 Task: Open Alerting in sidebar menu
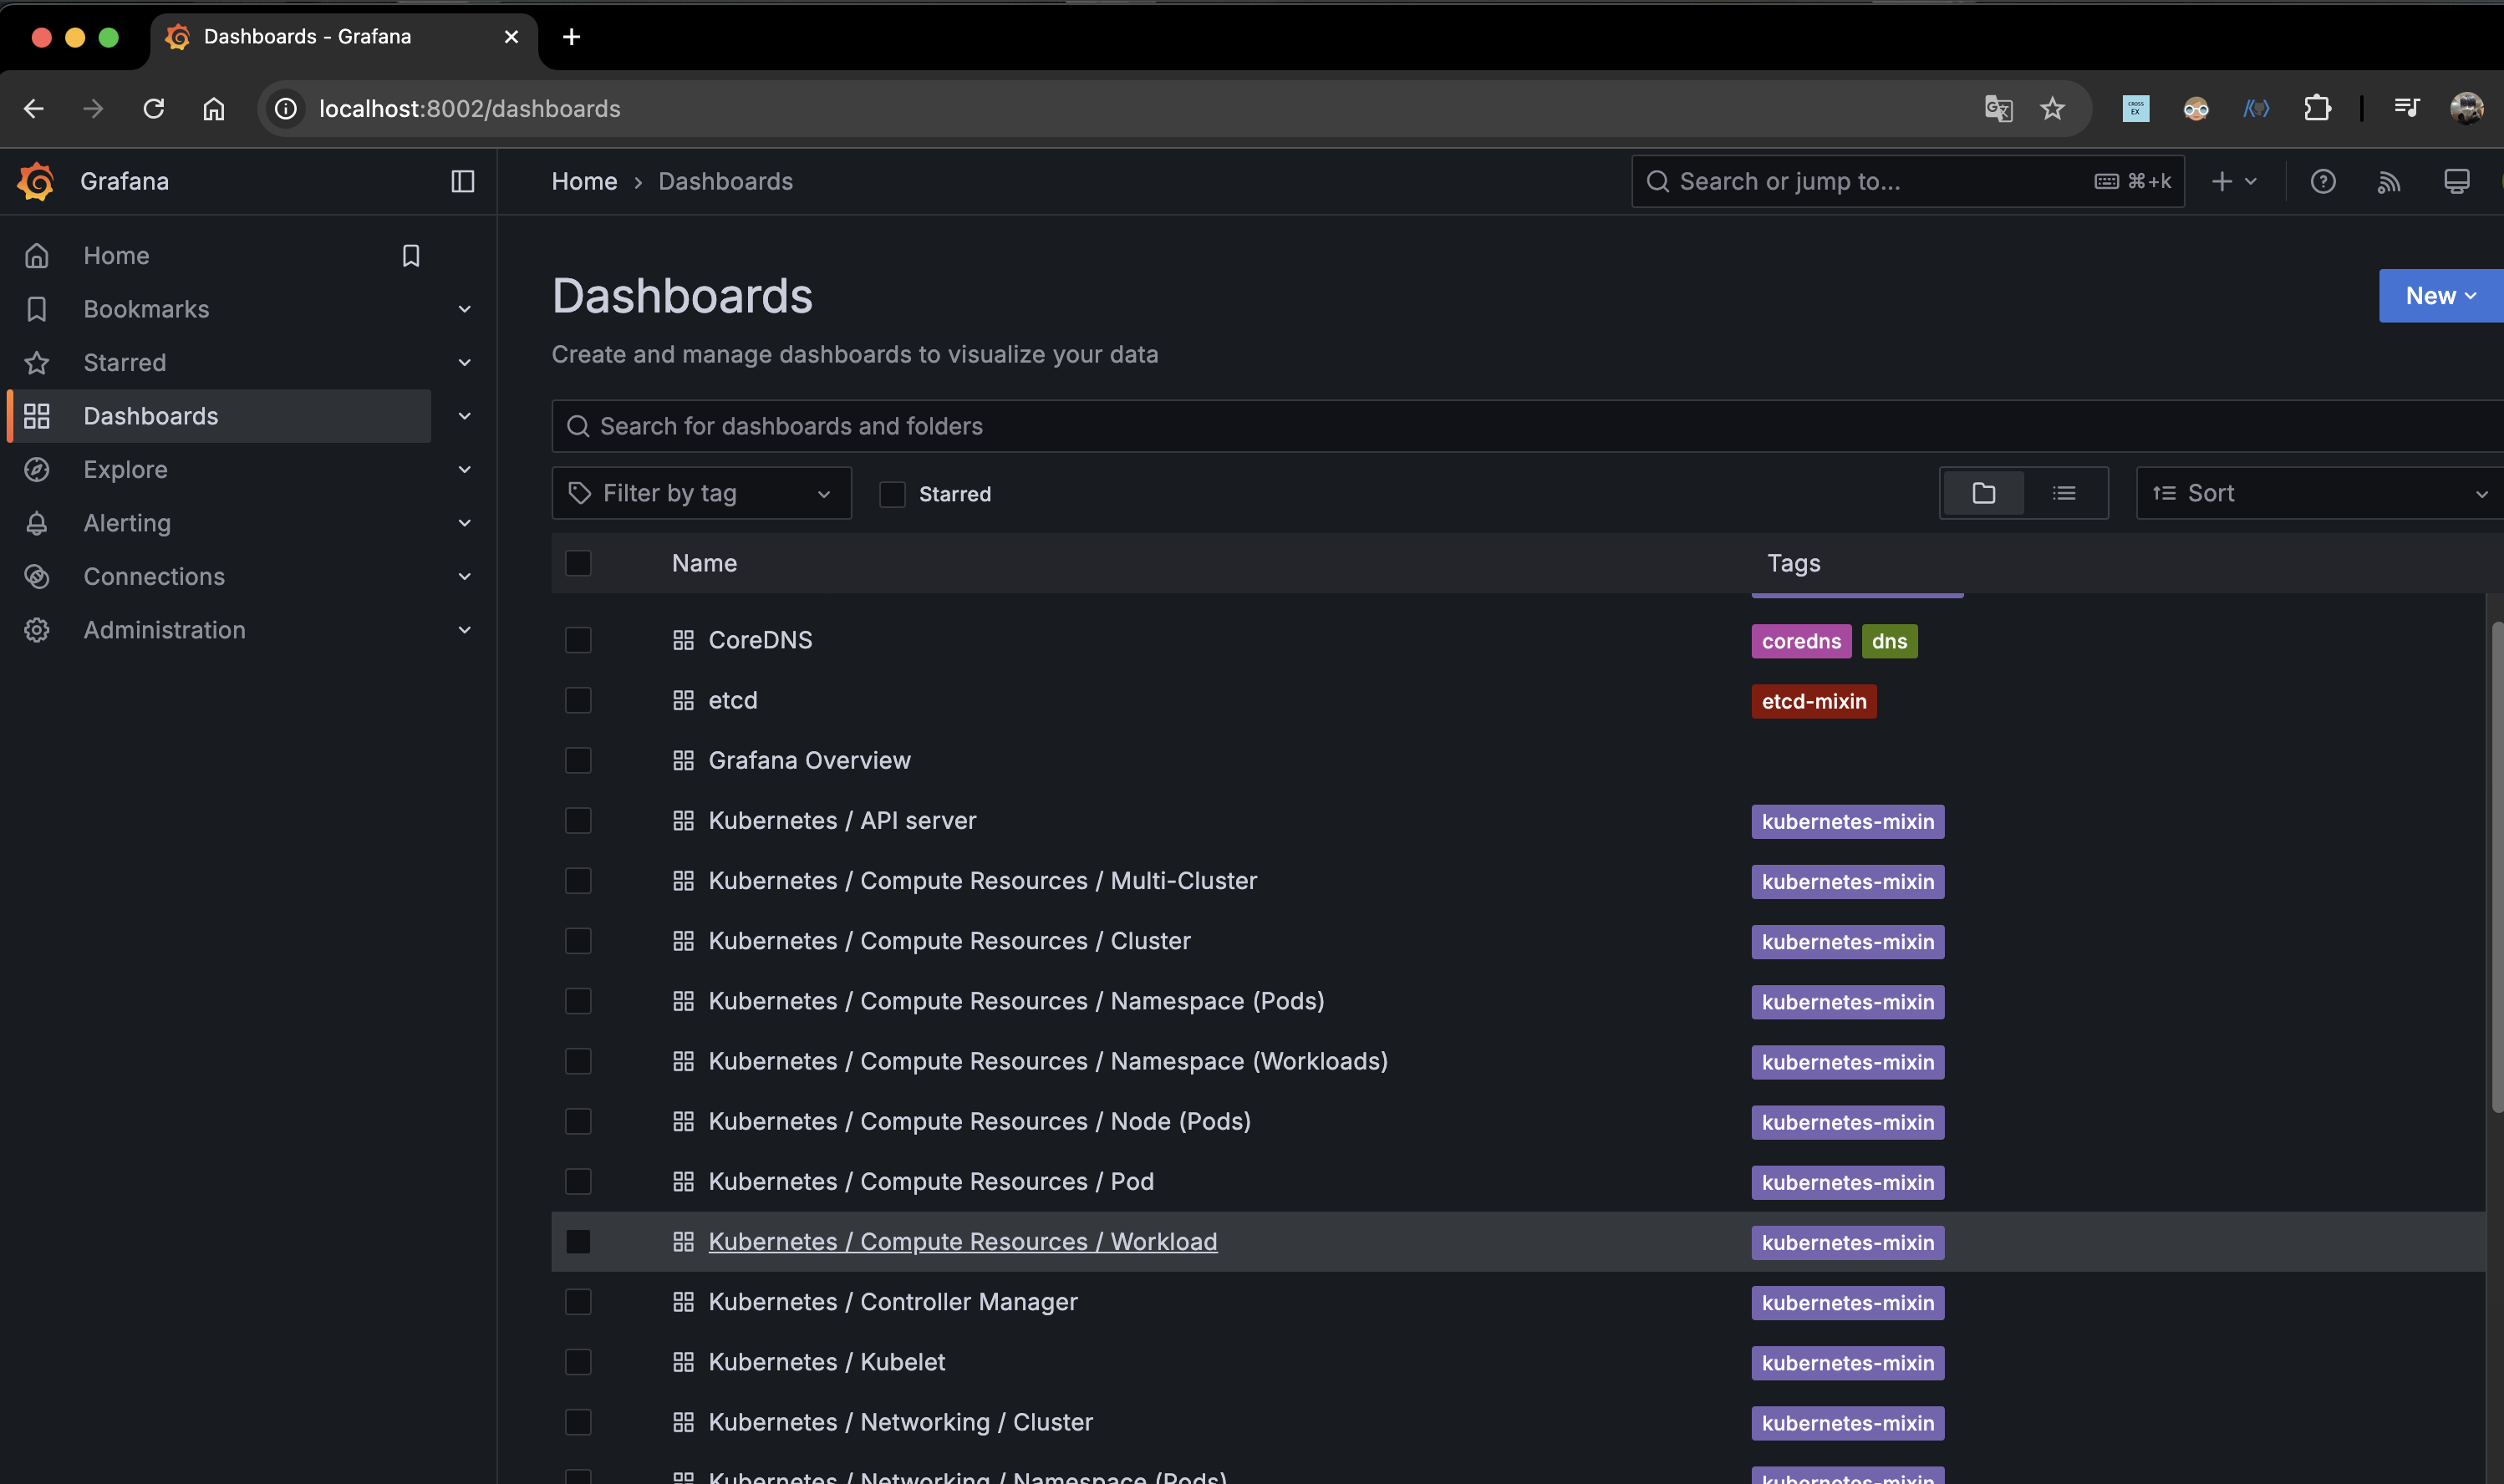(x=127, y=523)
